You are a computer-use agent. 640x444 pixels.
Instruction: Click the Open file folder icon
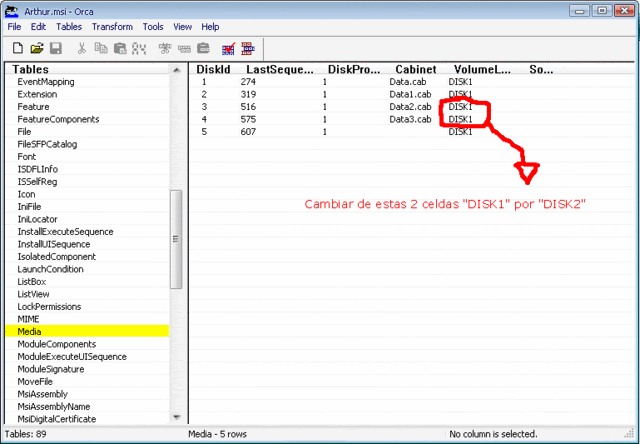tap(37, 48)
